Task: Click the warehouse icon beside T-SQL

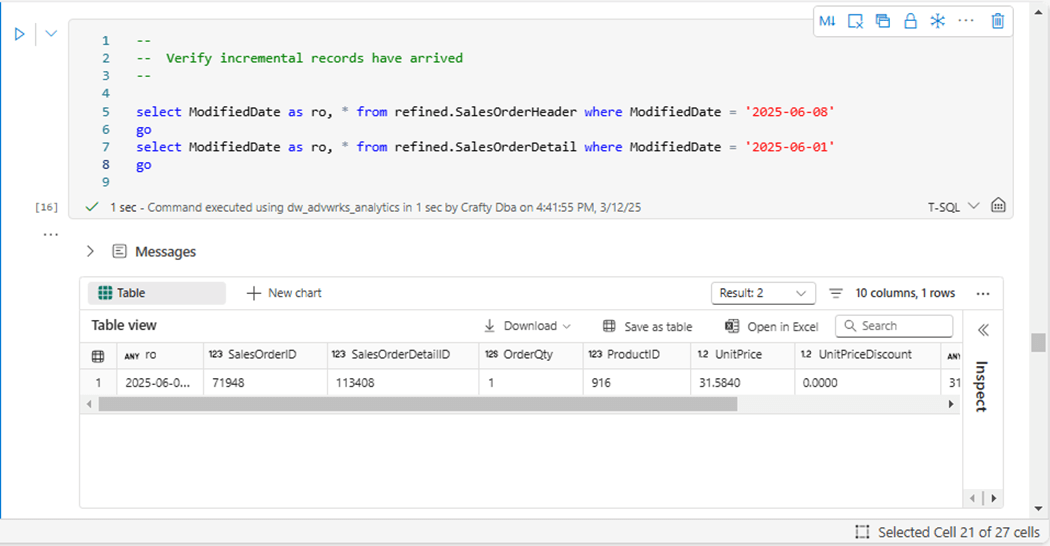Action: [997, 206]
